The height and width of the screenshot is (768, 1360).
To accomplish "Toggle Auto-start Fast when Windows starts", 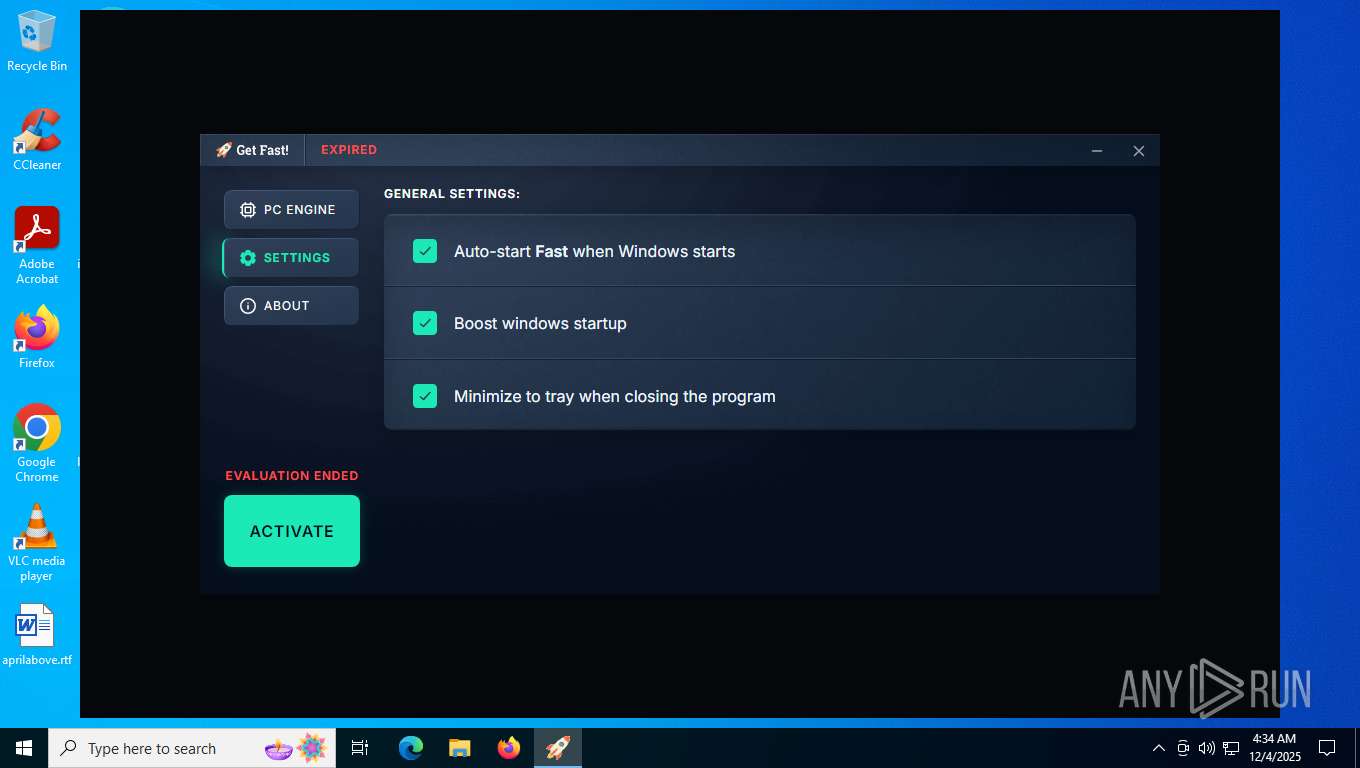I will 425,251.
